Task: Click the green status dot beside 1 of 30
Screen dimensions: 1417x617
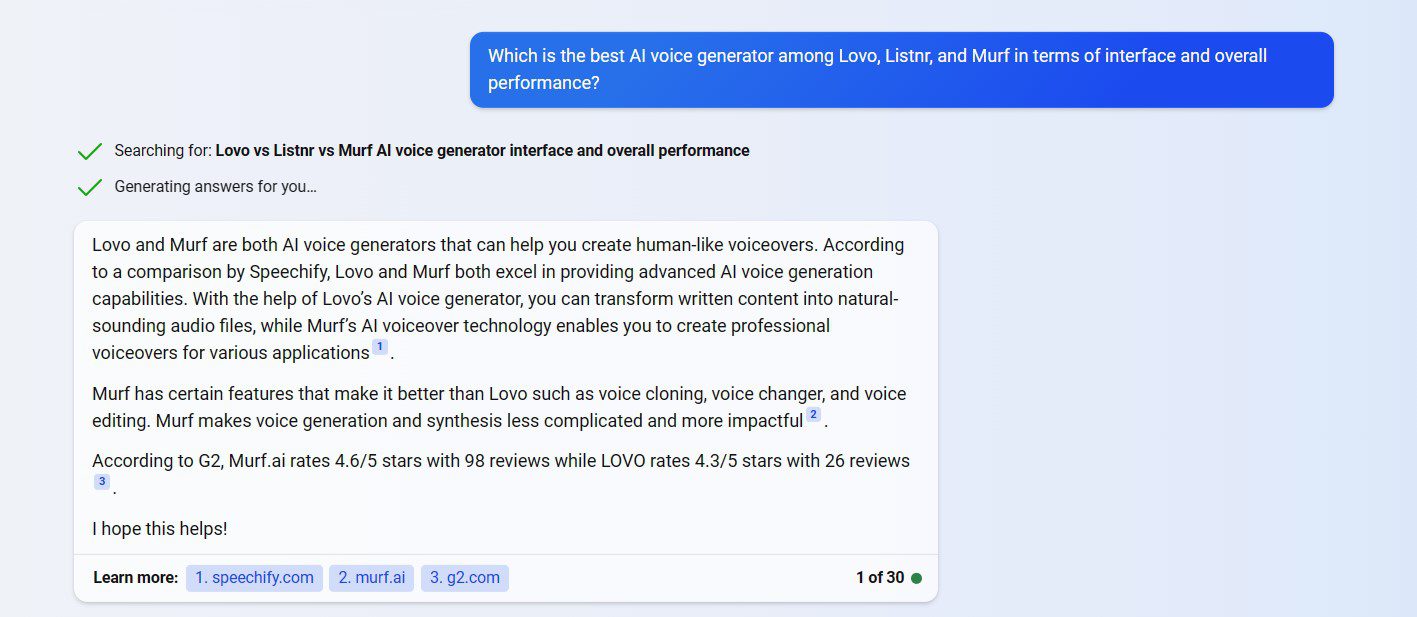Action: click(916, 577)
